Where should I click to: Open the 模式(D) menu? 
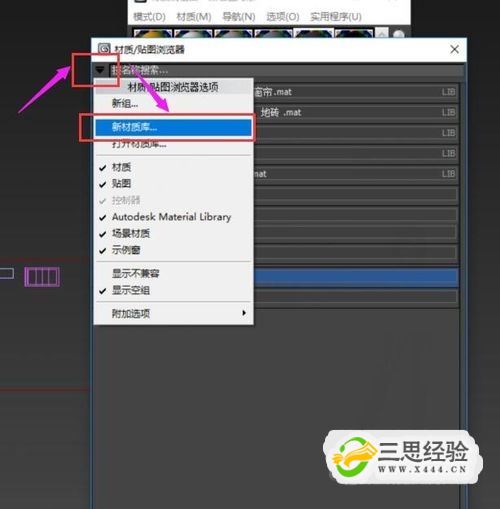[149, 16]
